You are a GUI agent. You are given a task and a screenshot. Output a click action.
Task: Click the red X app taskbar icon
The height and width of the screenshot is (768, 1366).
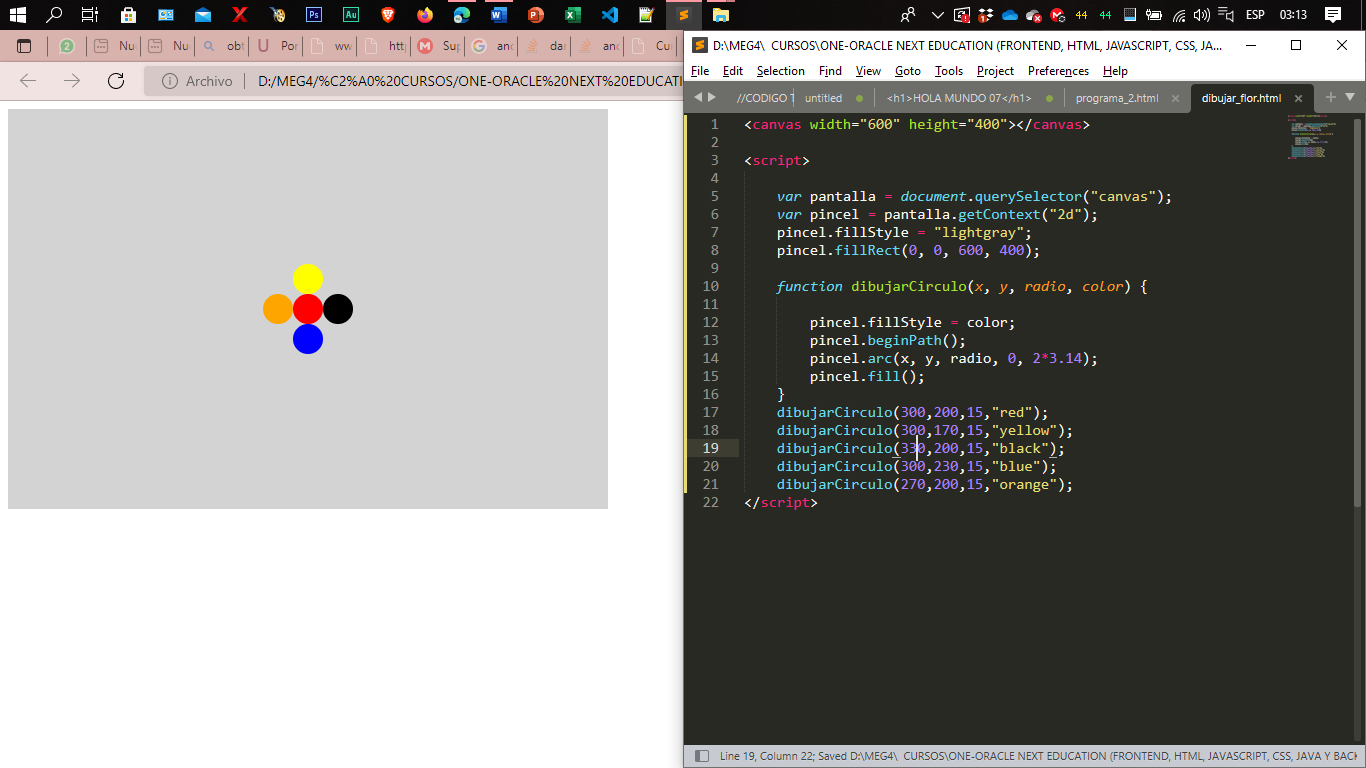(240, 15)
